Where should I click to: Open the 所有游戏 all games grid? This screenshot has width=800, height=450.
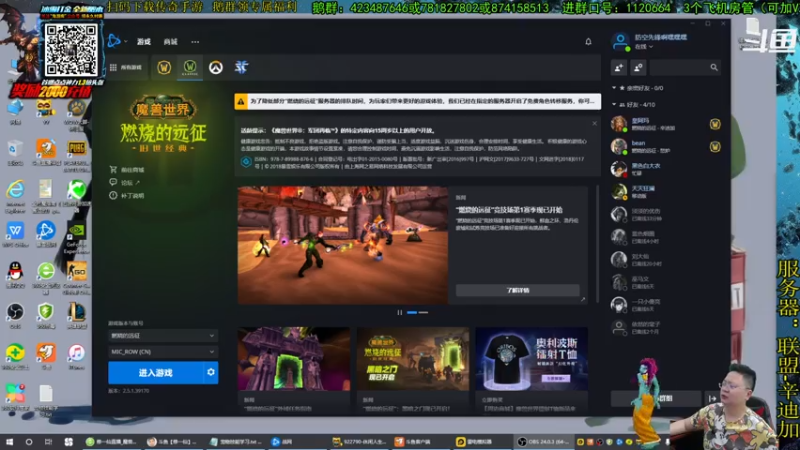pos(126,67)
